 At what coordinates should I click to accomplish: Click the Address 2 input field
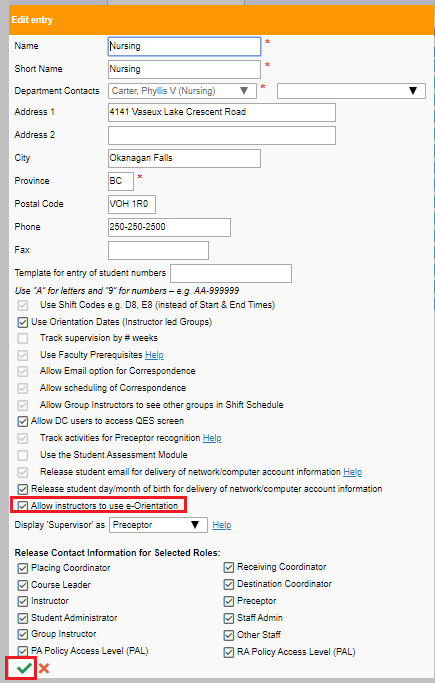tap(222, 135)
